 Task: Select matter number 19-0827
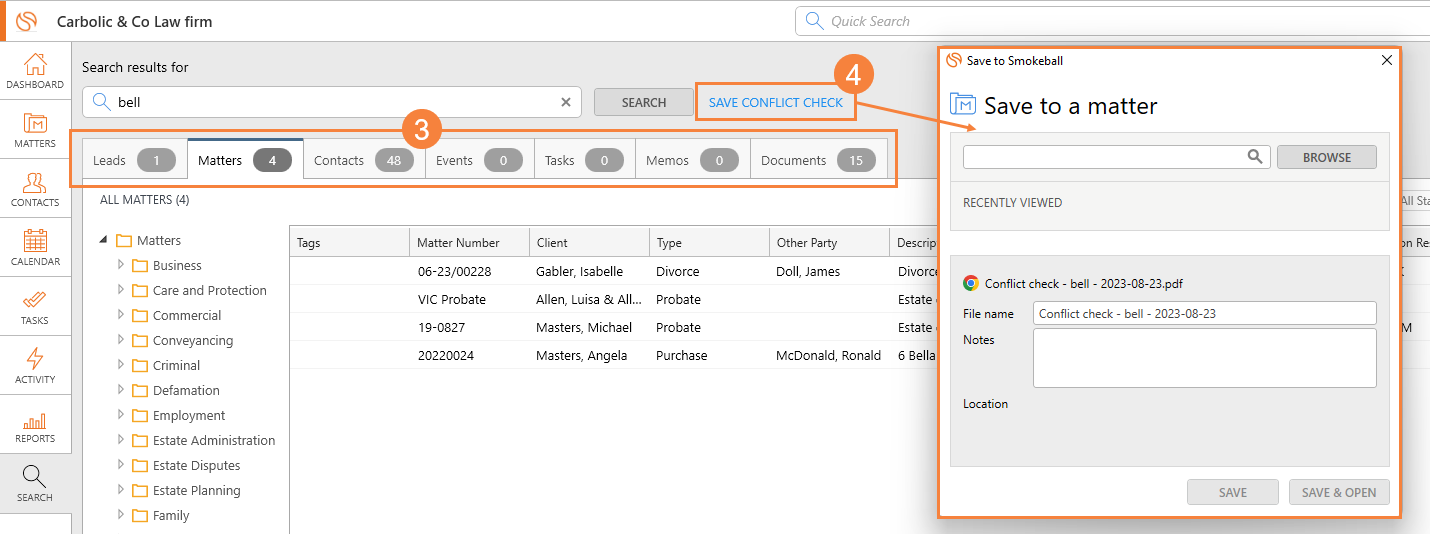pos(441,327)
